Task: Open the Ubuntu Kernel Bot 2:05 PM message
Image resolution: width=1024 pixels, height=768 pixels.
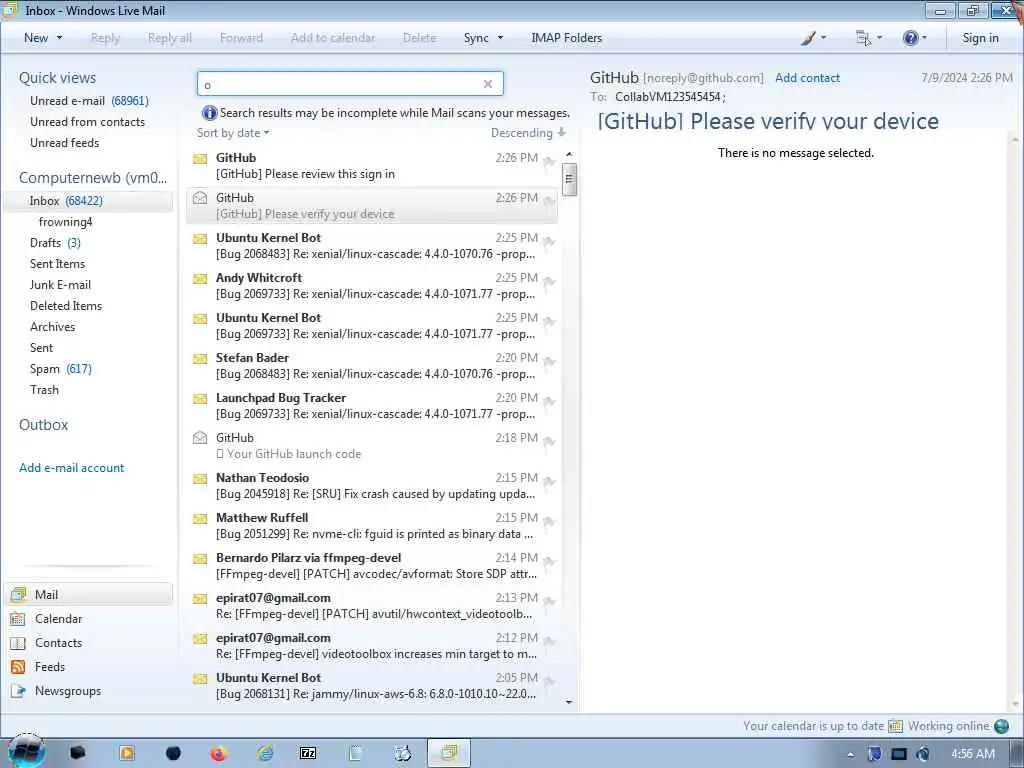Action: pos(372,686)
